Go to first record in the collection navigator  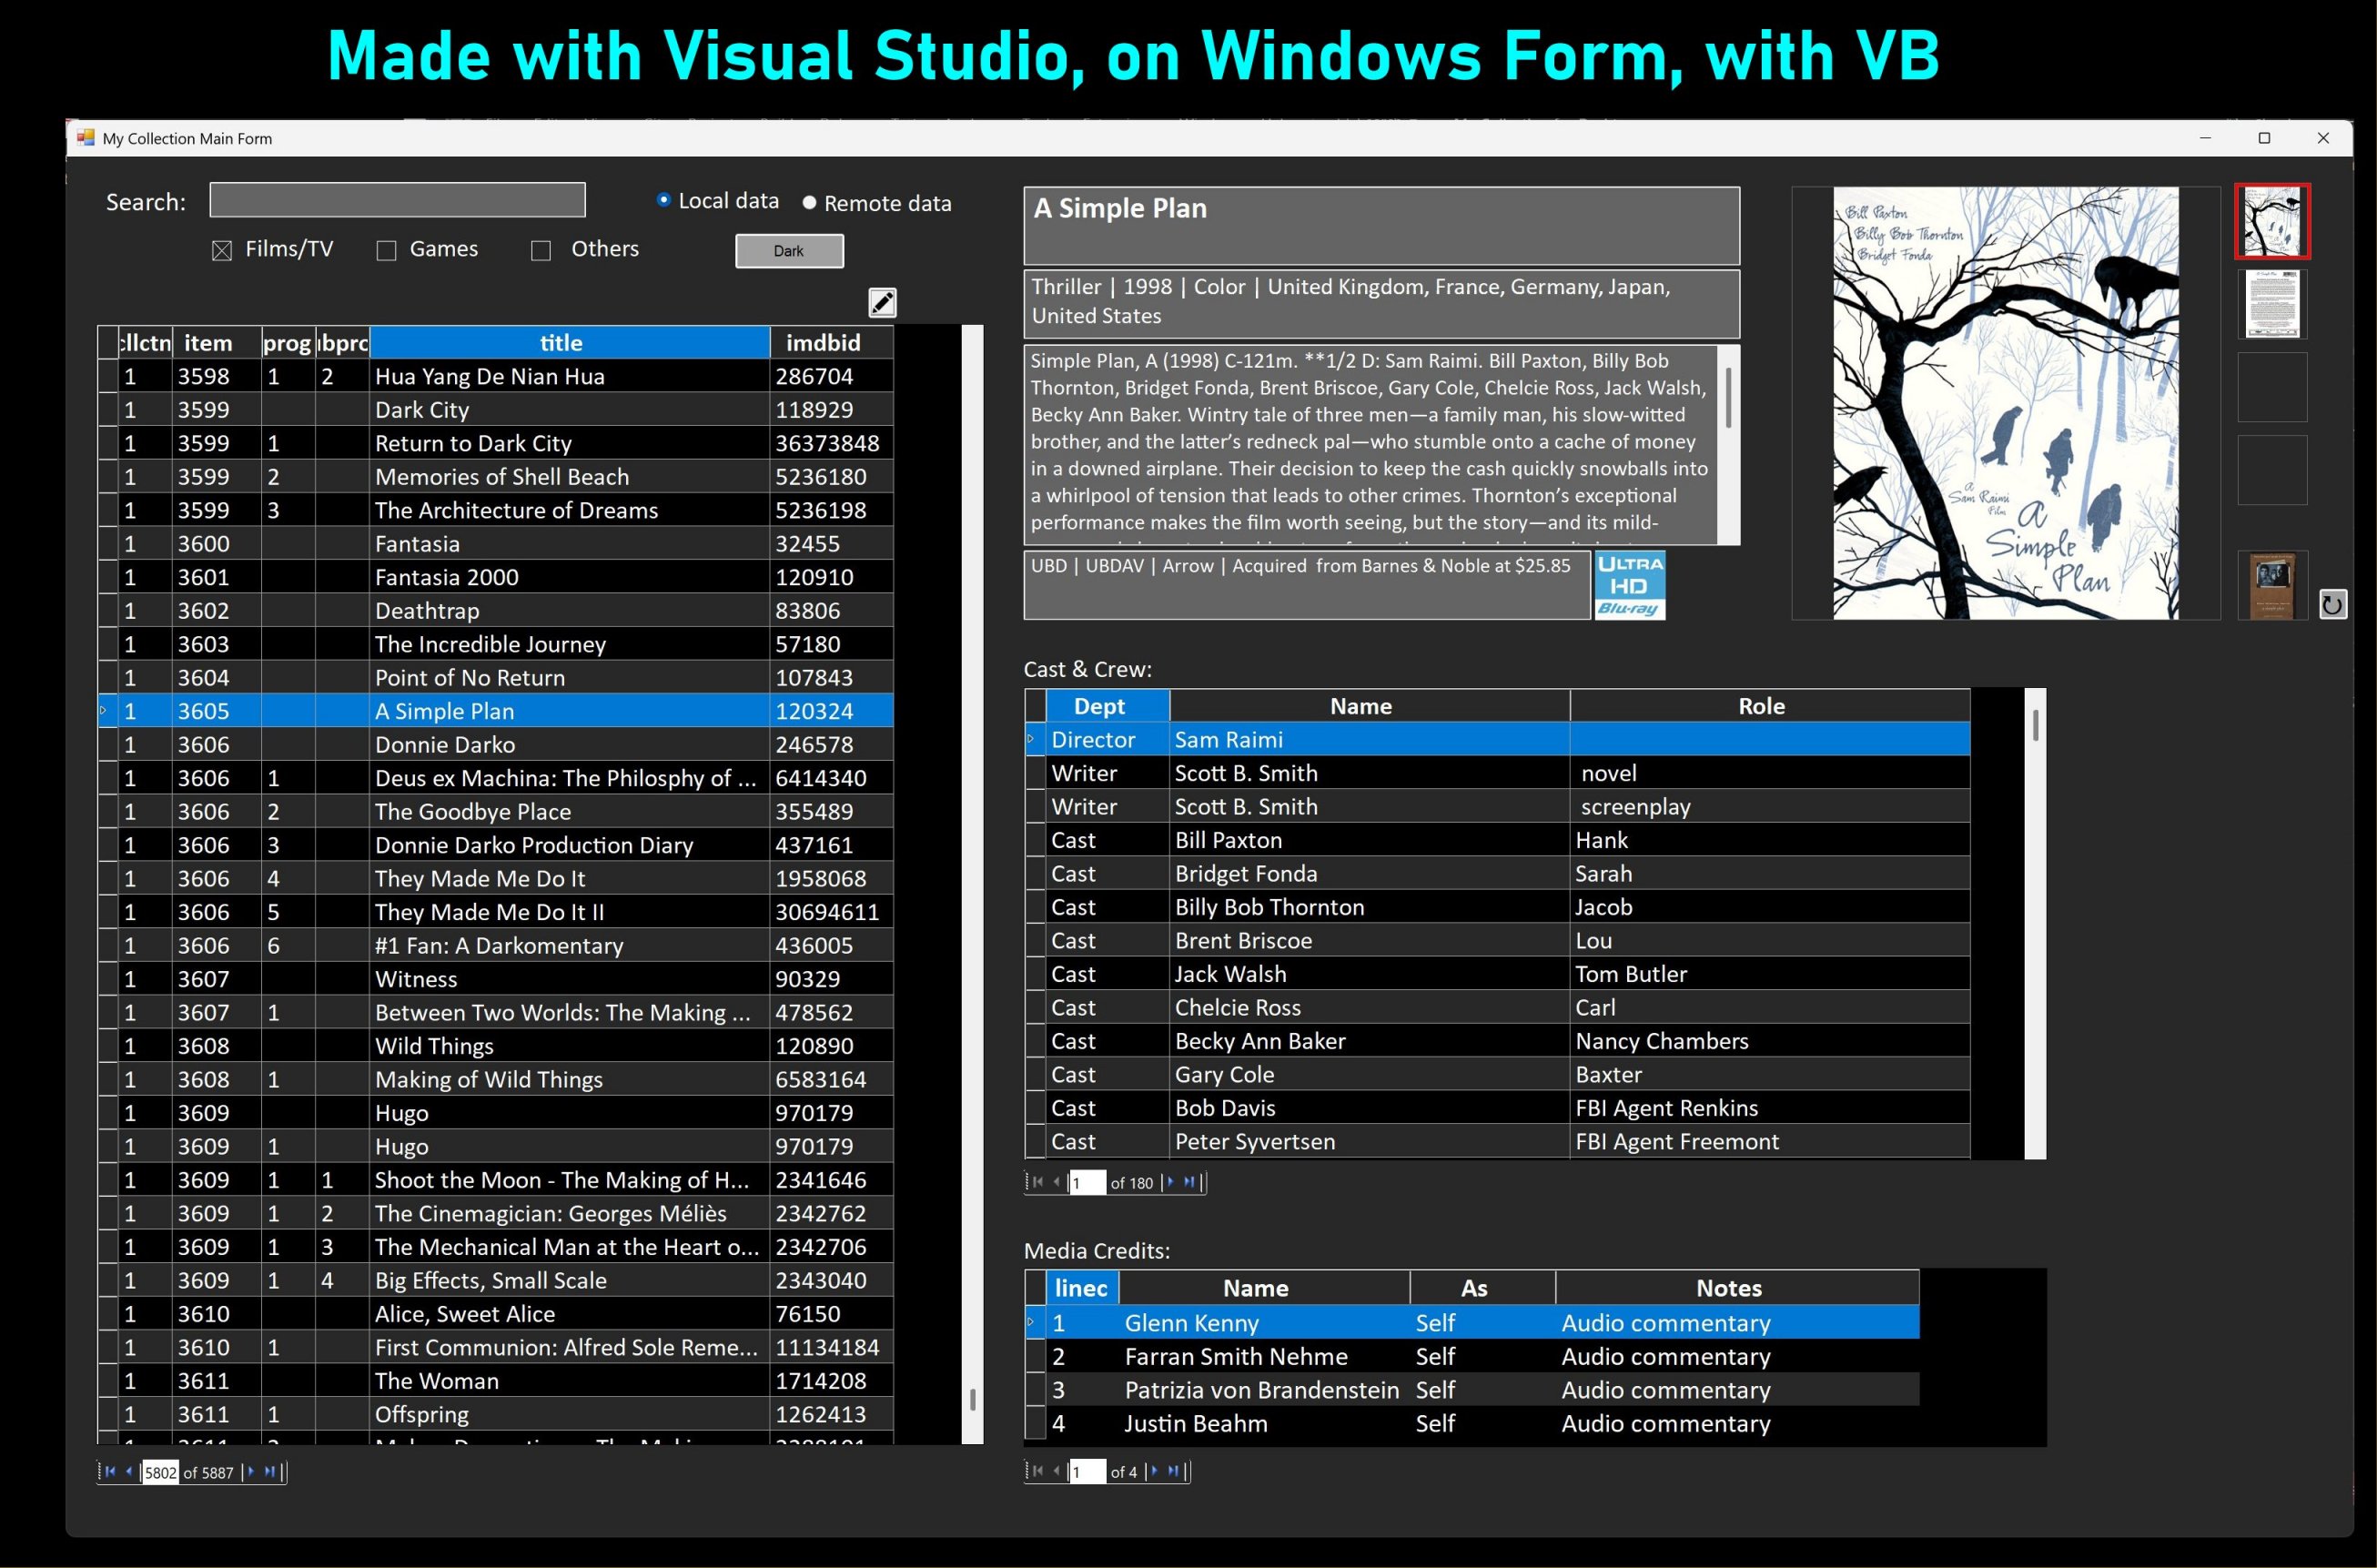pos(110,1471)
